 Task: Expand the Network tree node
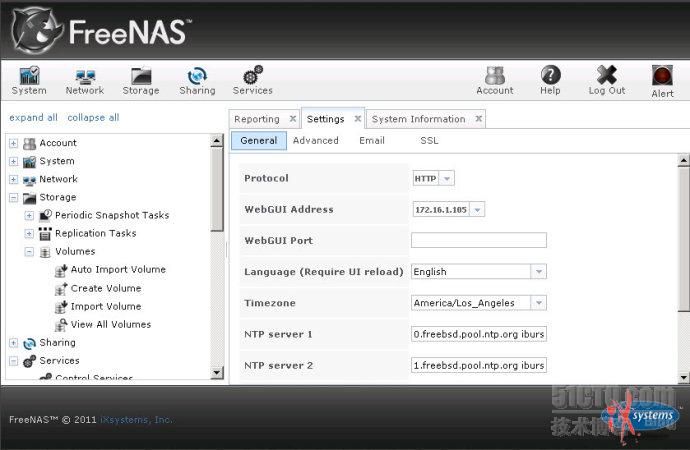pyautogui.click(x=14, y=179)
